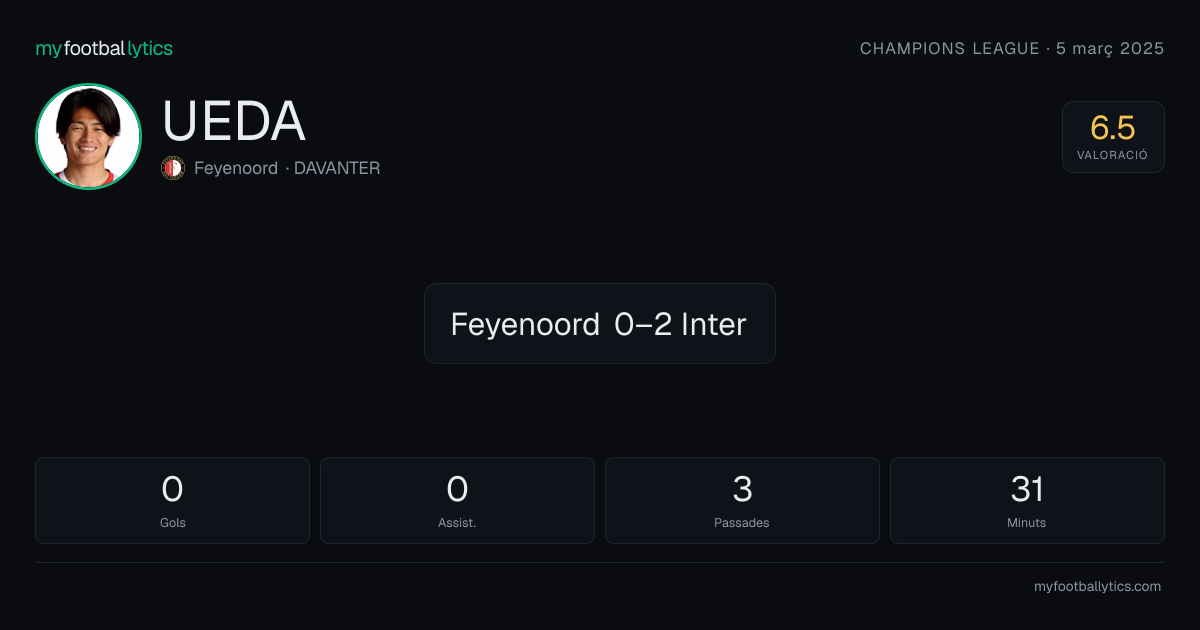The height and width of the screenshot is (630, 1200).
Task: Click the Feyenoord 0–2 Inter score box
Action: point(600,323)
